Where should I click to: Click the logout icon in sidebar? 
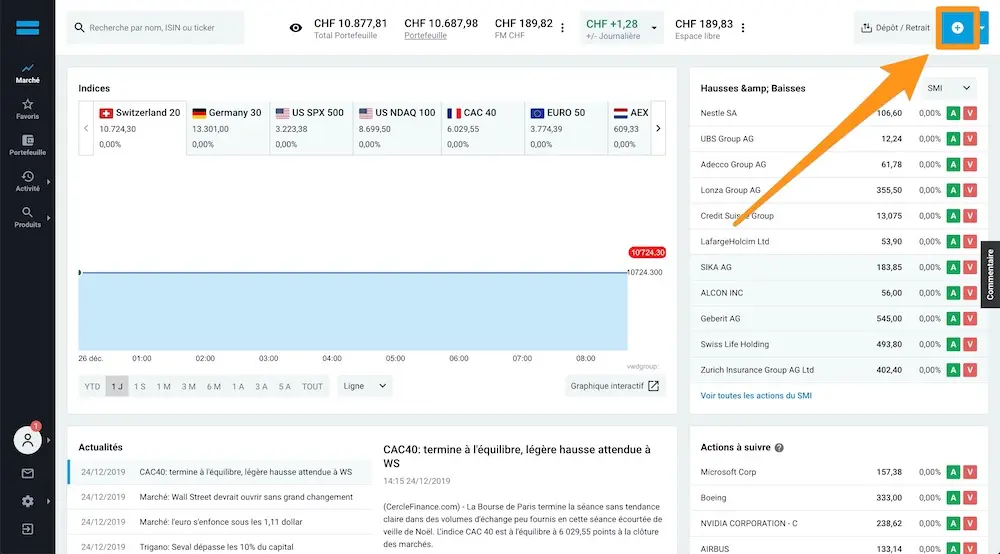27,529
